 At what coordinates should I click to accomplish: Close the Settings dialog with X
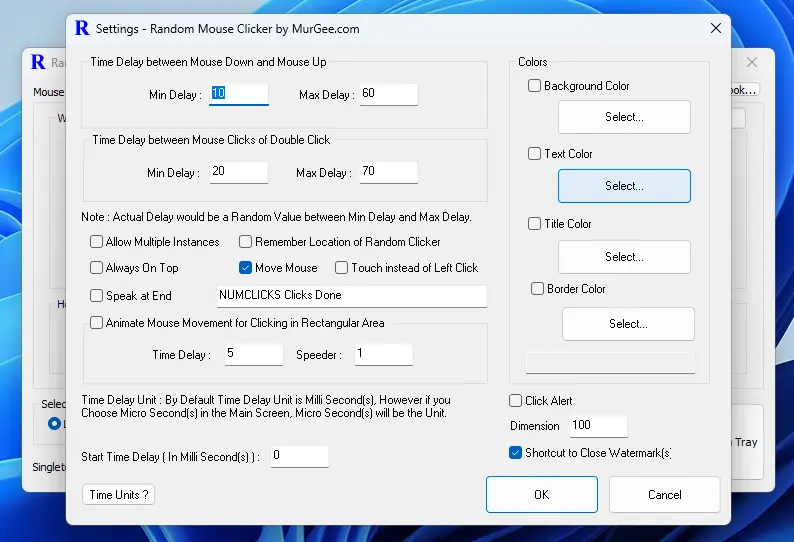pyautogui.click(x=716, y=28)
